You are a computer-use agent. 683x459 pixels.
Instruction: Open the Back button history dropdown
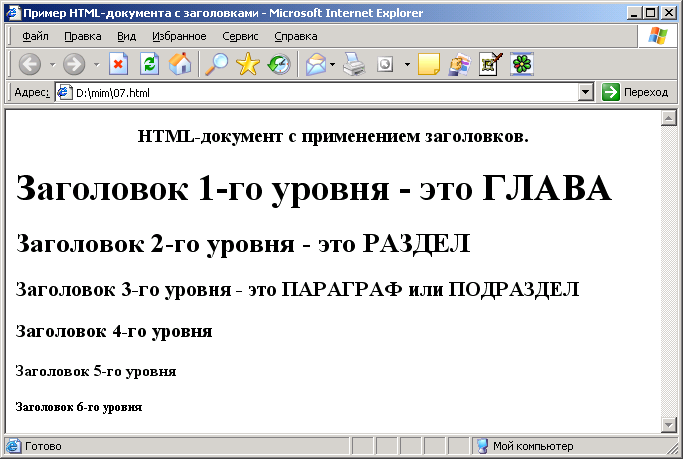(x=53, y=64)
